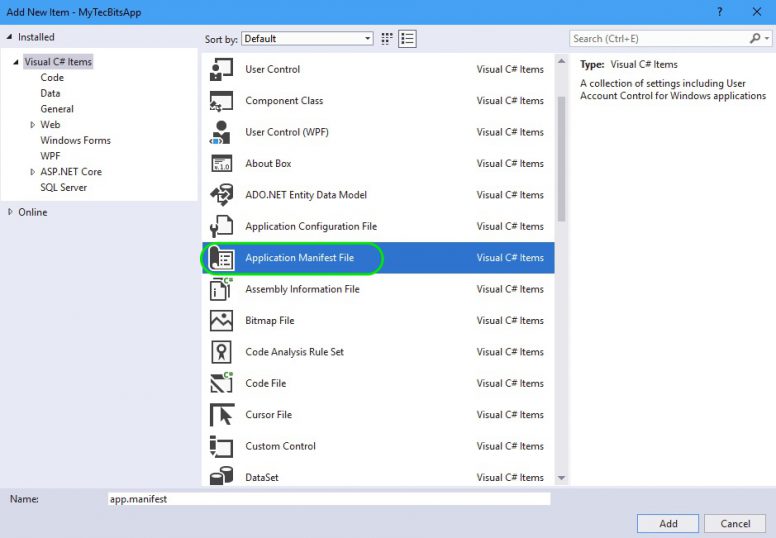
Task: Open the help question mark button
Action: click(x=720, y=12)
